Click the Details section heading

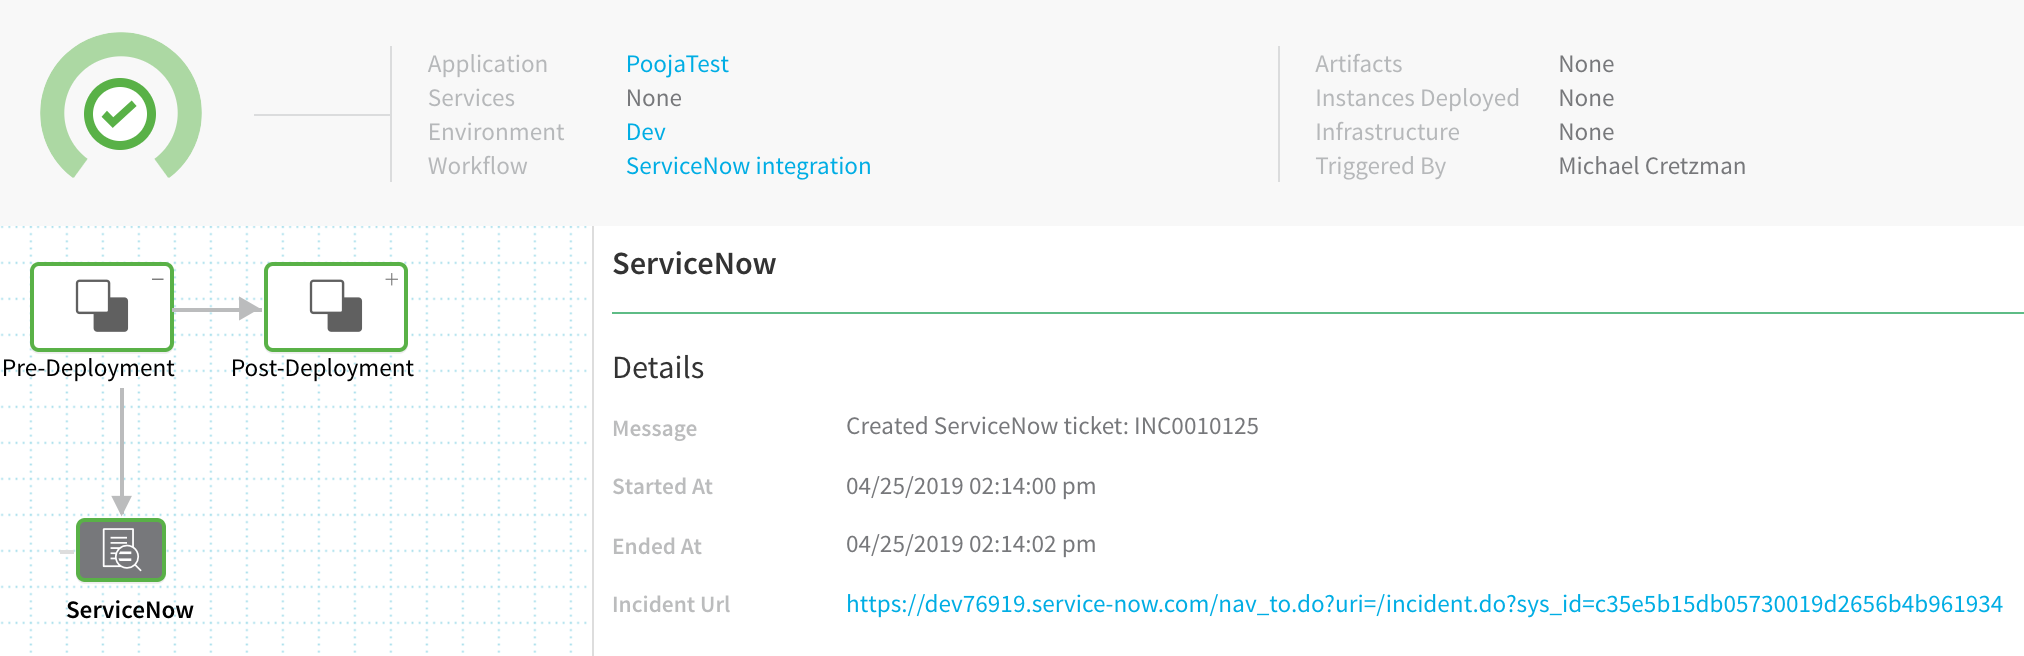658,368
